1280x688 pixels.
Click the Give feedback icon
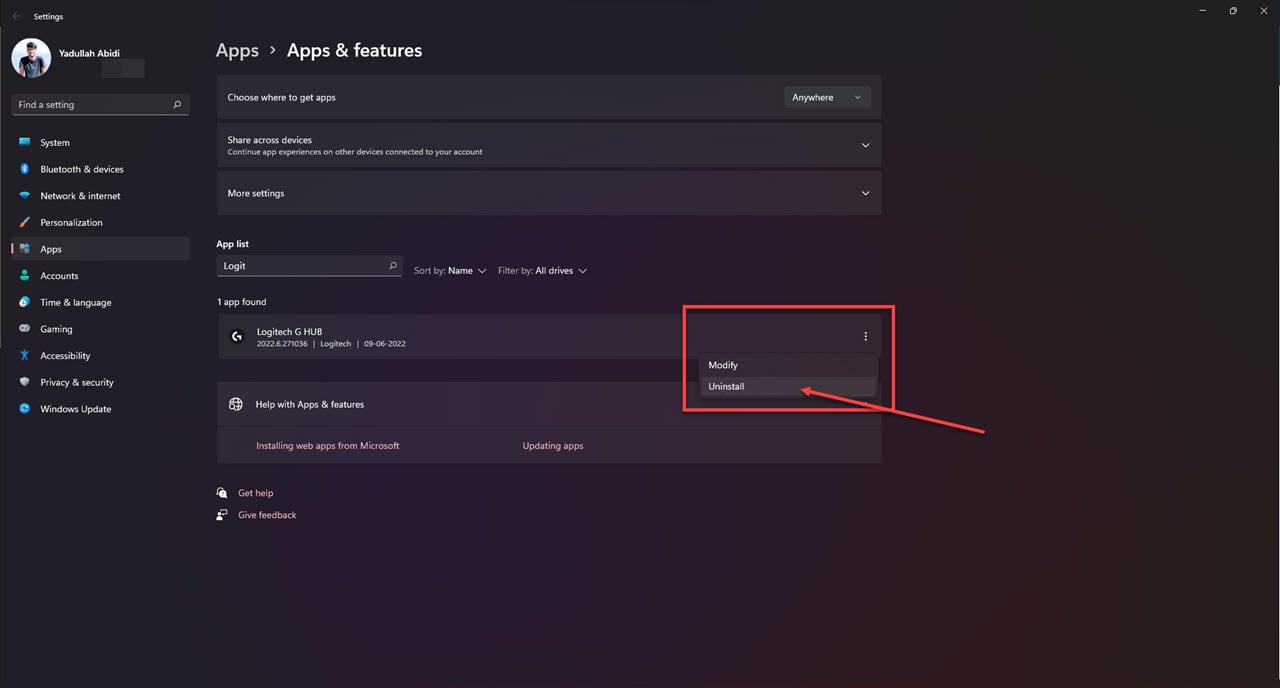coord(222,515)
